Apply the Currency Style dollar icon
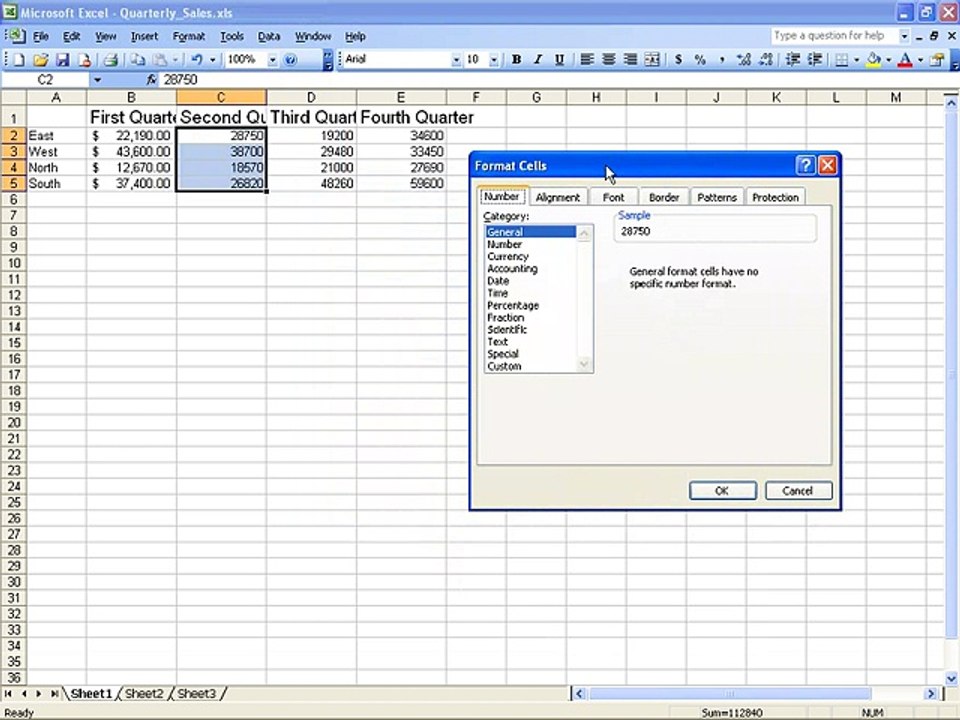The height and width of the screenshot is (720, 960). pos(678,59)
